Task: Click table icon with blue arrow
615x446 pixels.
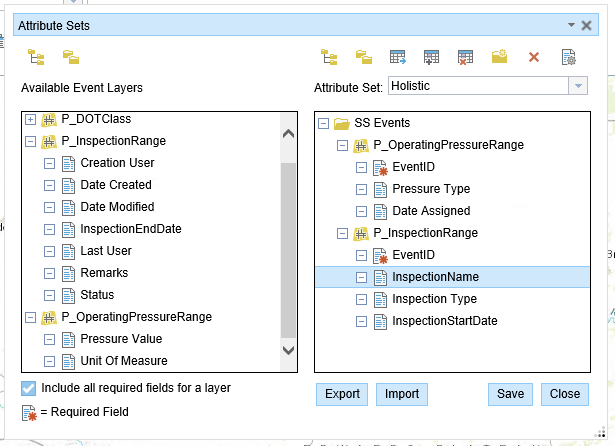Action: coord(397,57)
